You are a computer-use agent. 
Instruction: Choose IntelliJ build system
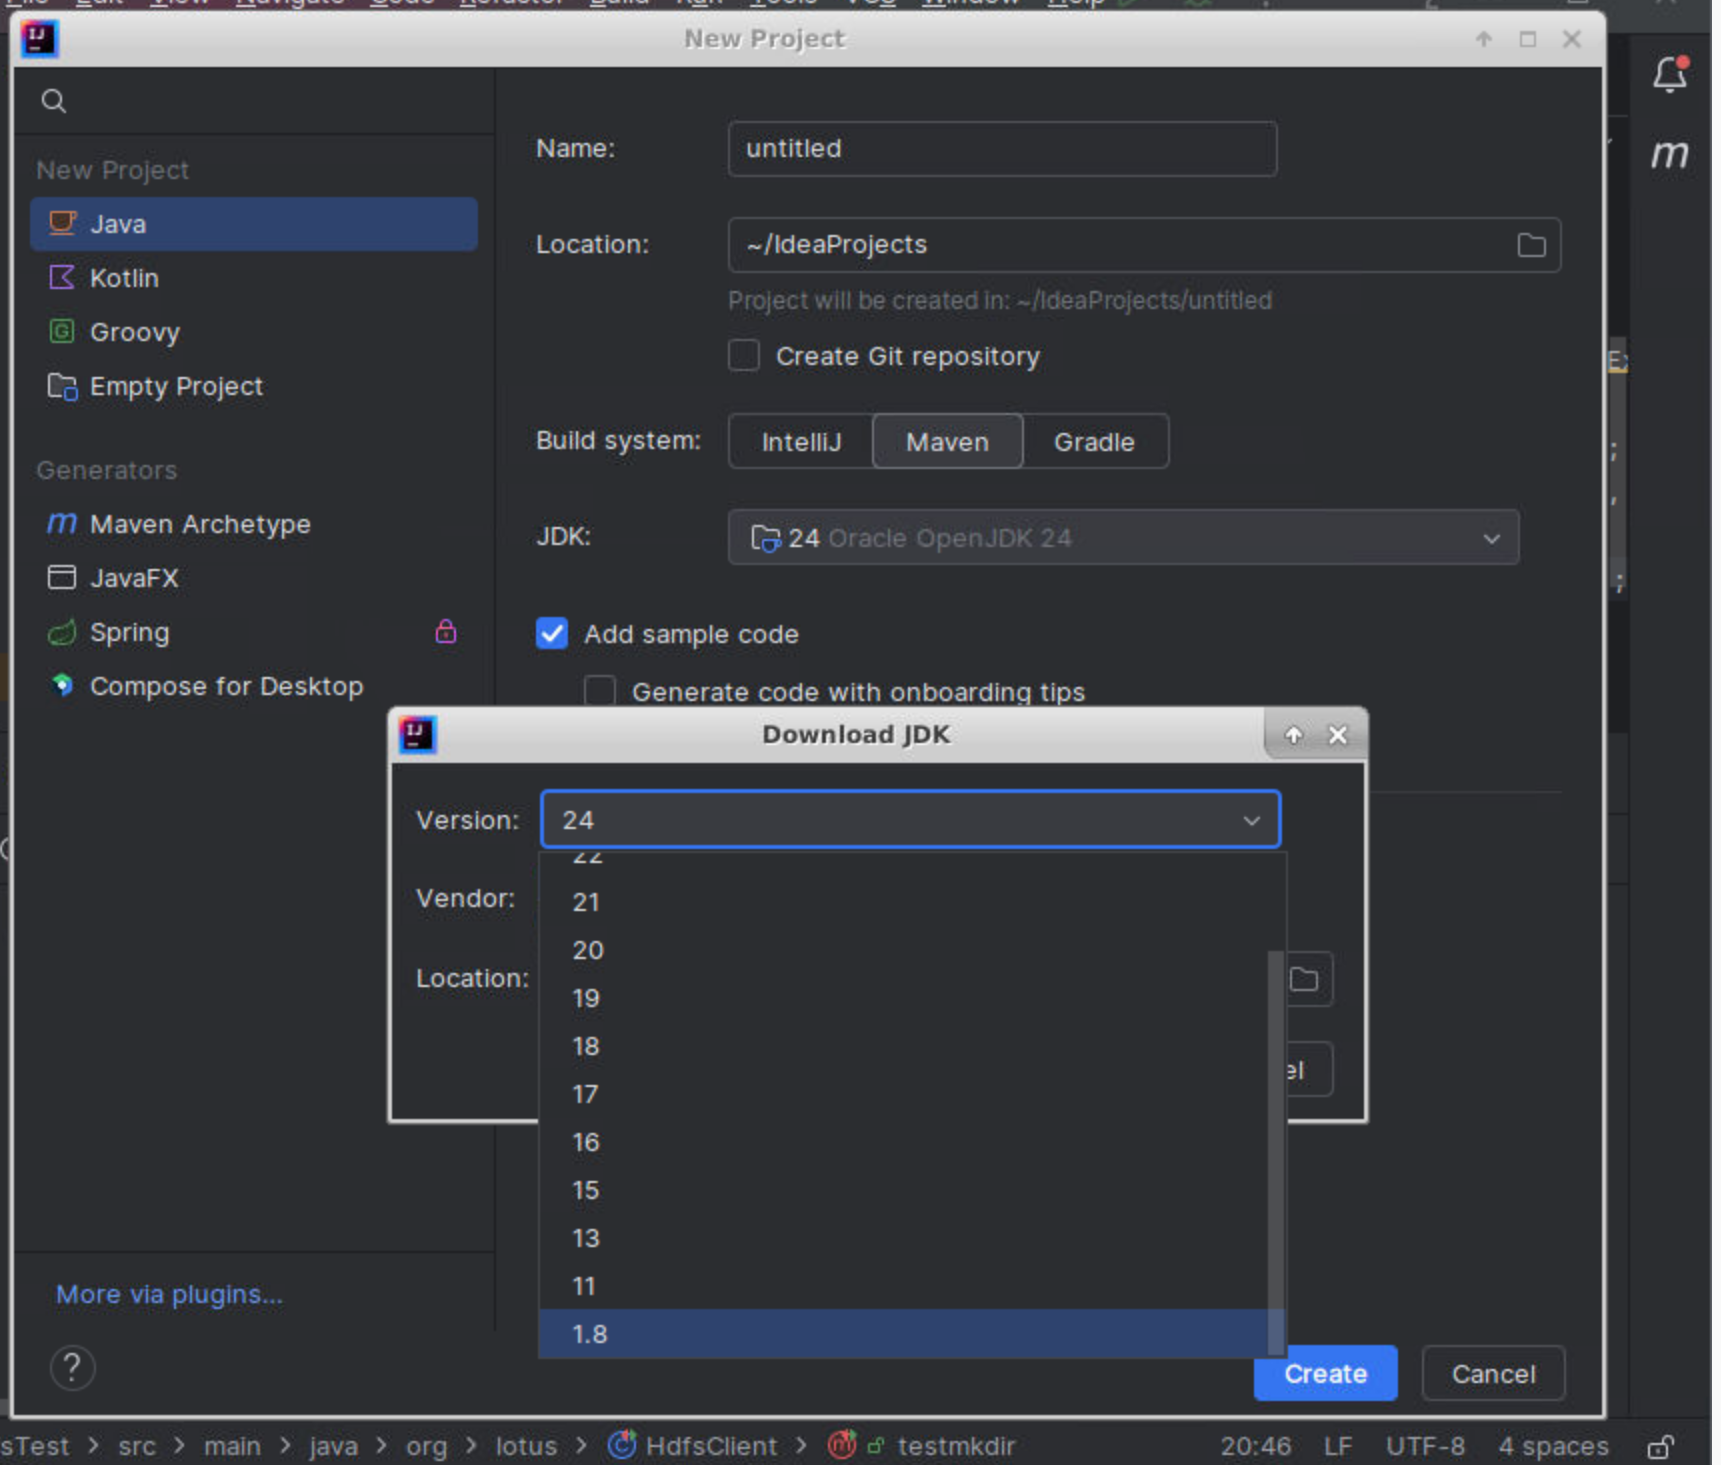pyautogui.click(x=801, y=442)
